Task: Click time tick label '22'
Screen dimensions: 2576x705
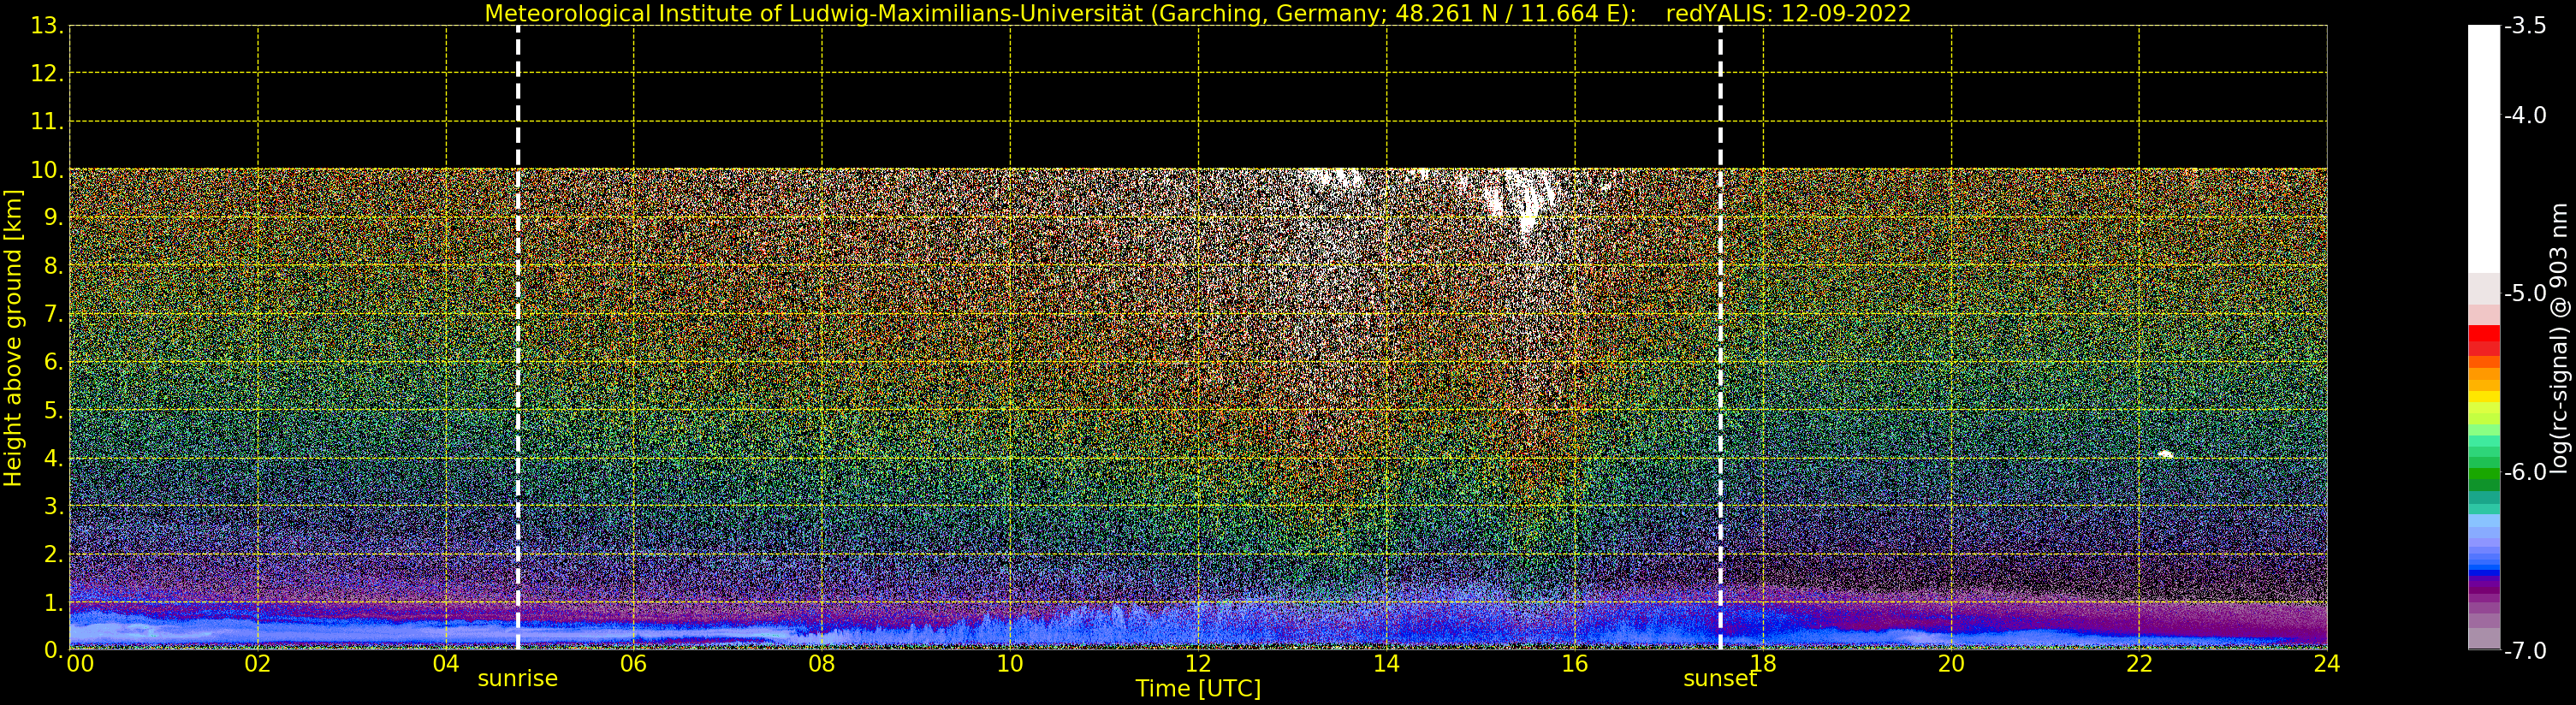Action: (2139, 663)
